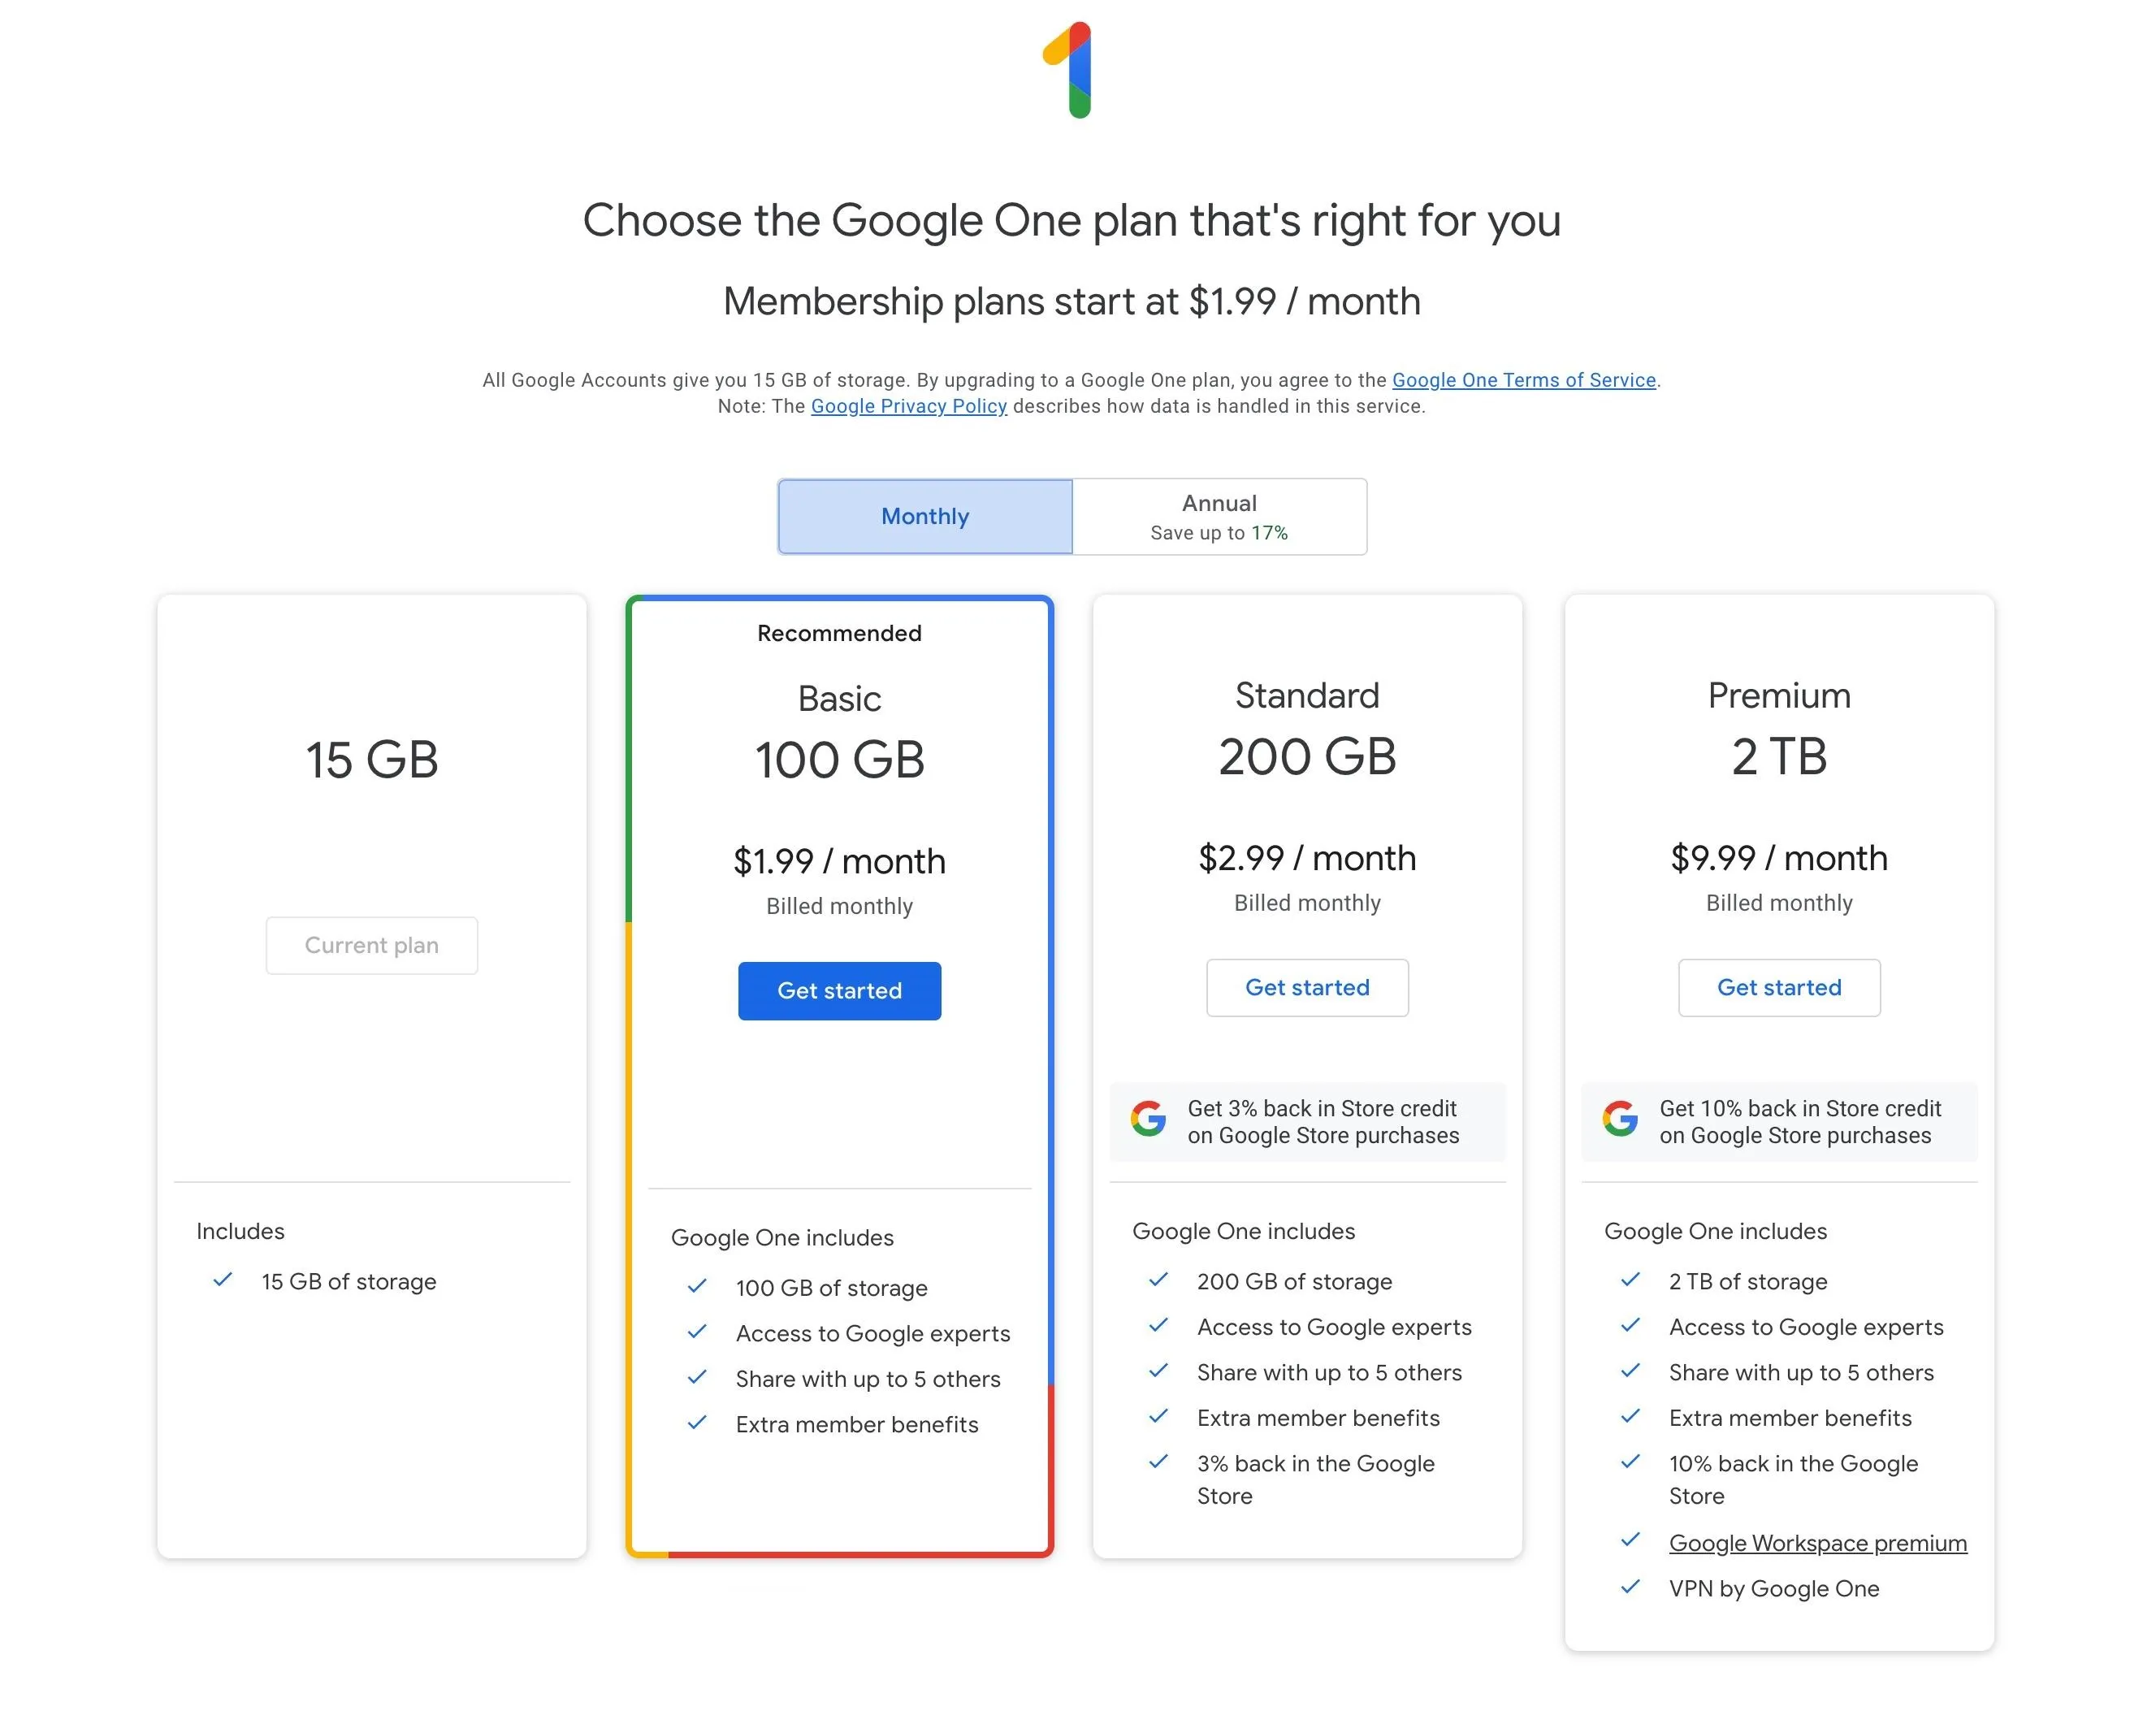Click the Recommended label on Basic card

click(840, 634)
